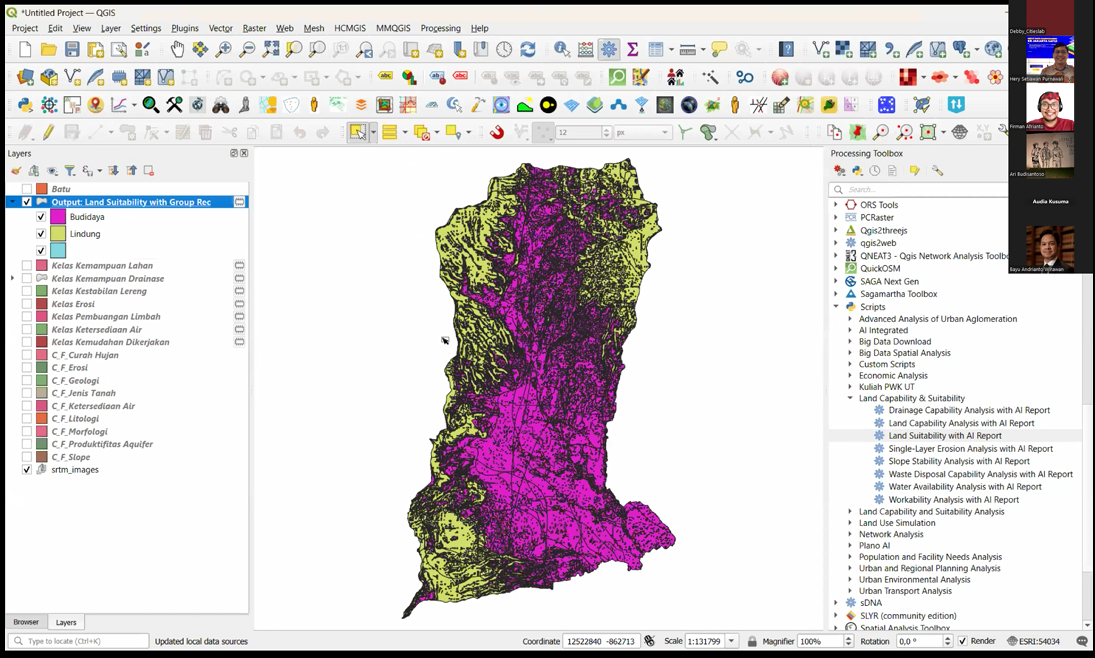The image size is (1095, 658).
Task: Refresh the map canvas with the blue arrows icon
Action: [x=528, y=49]
